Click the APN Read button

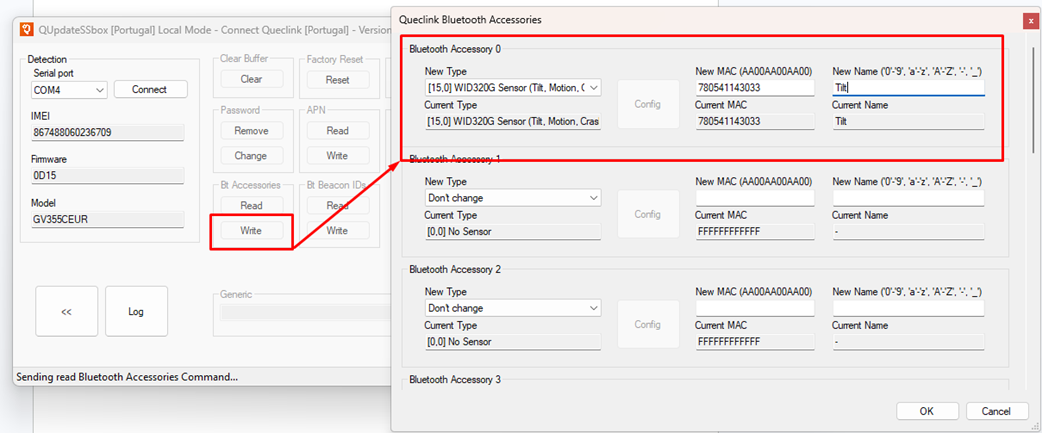pyautogui.click(x=337, y=131)
